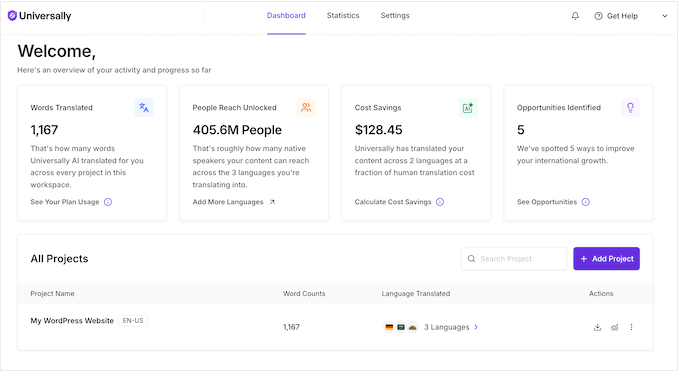The image size is (680, 371).
Task: Click the People Reach Unlocked users icon
Action: 306,108
